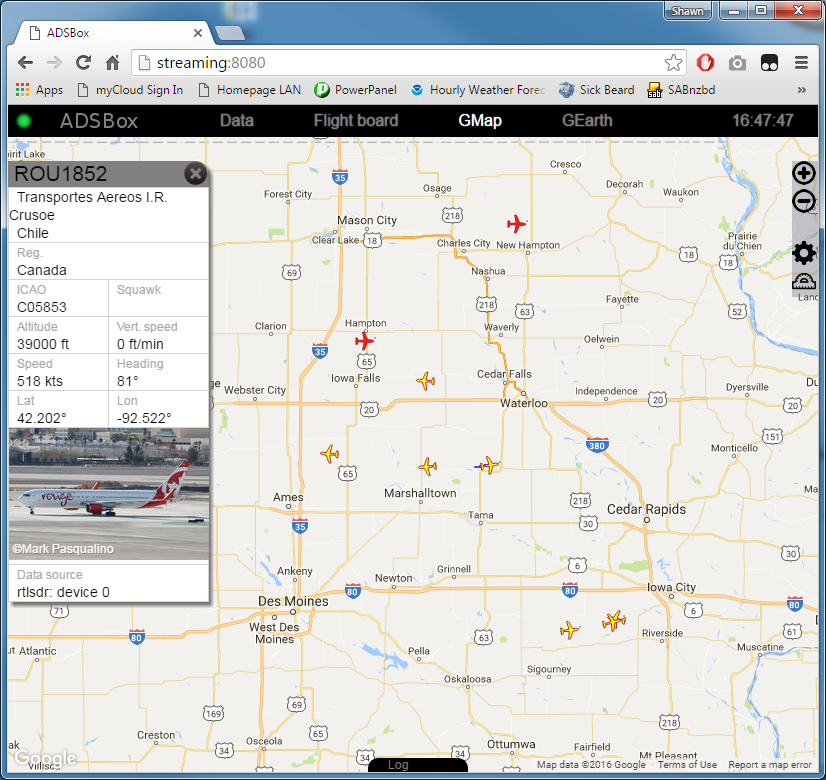Open the Sick Beard bookmark

coord(597,90)
